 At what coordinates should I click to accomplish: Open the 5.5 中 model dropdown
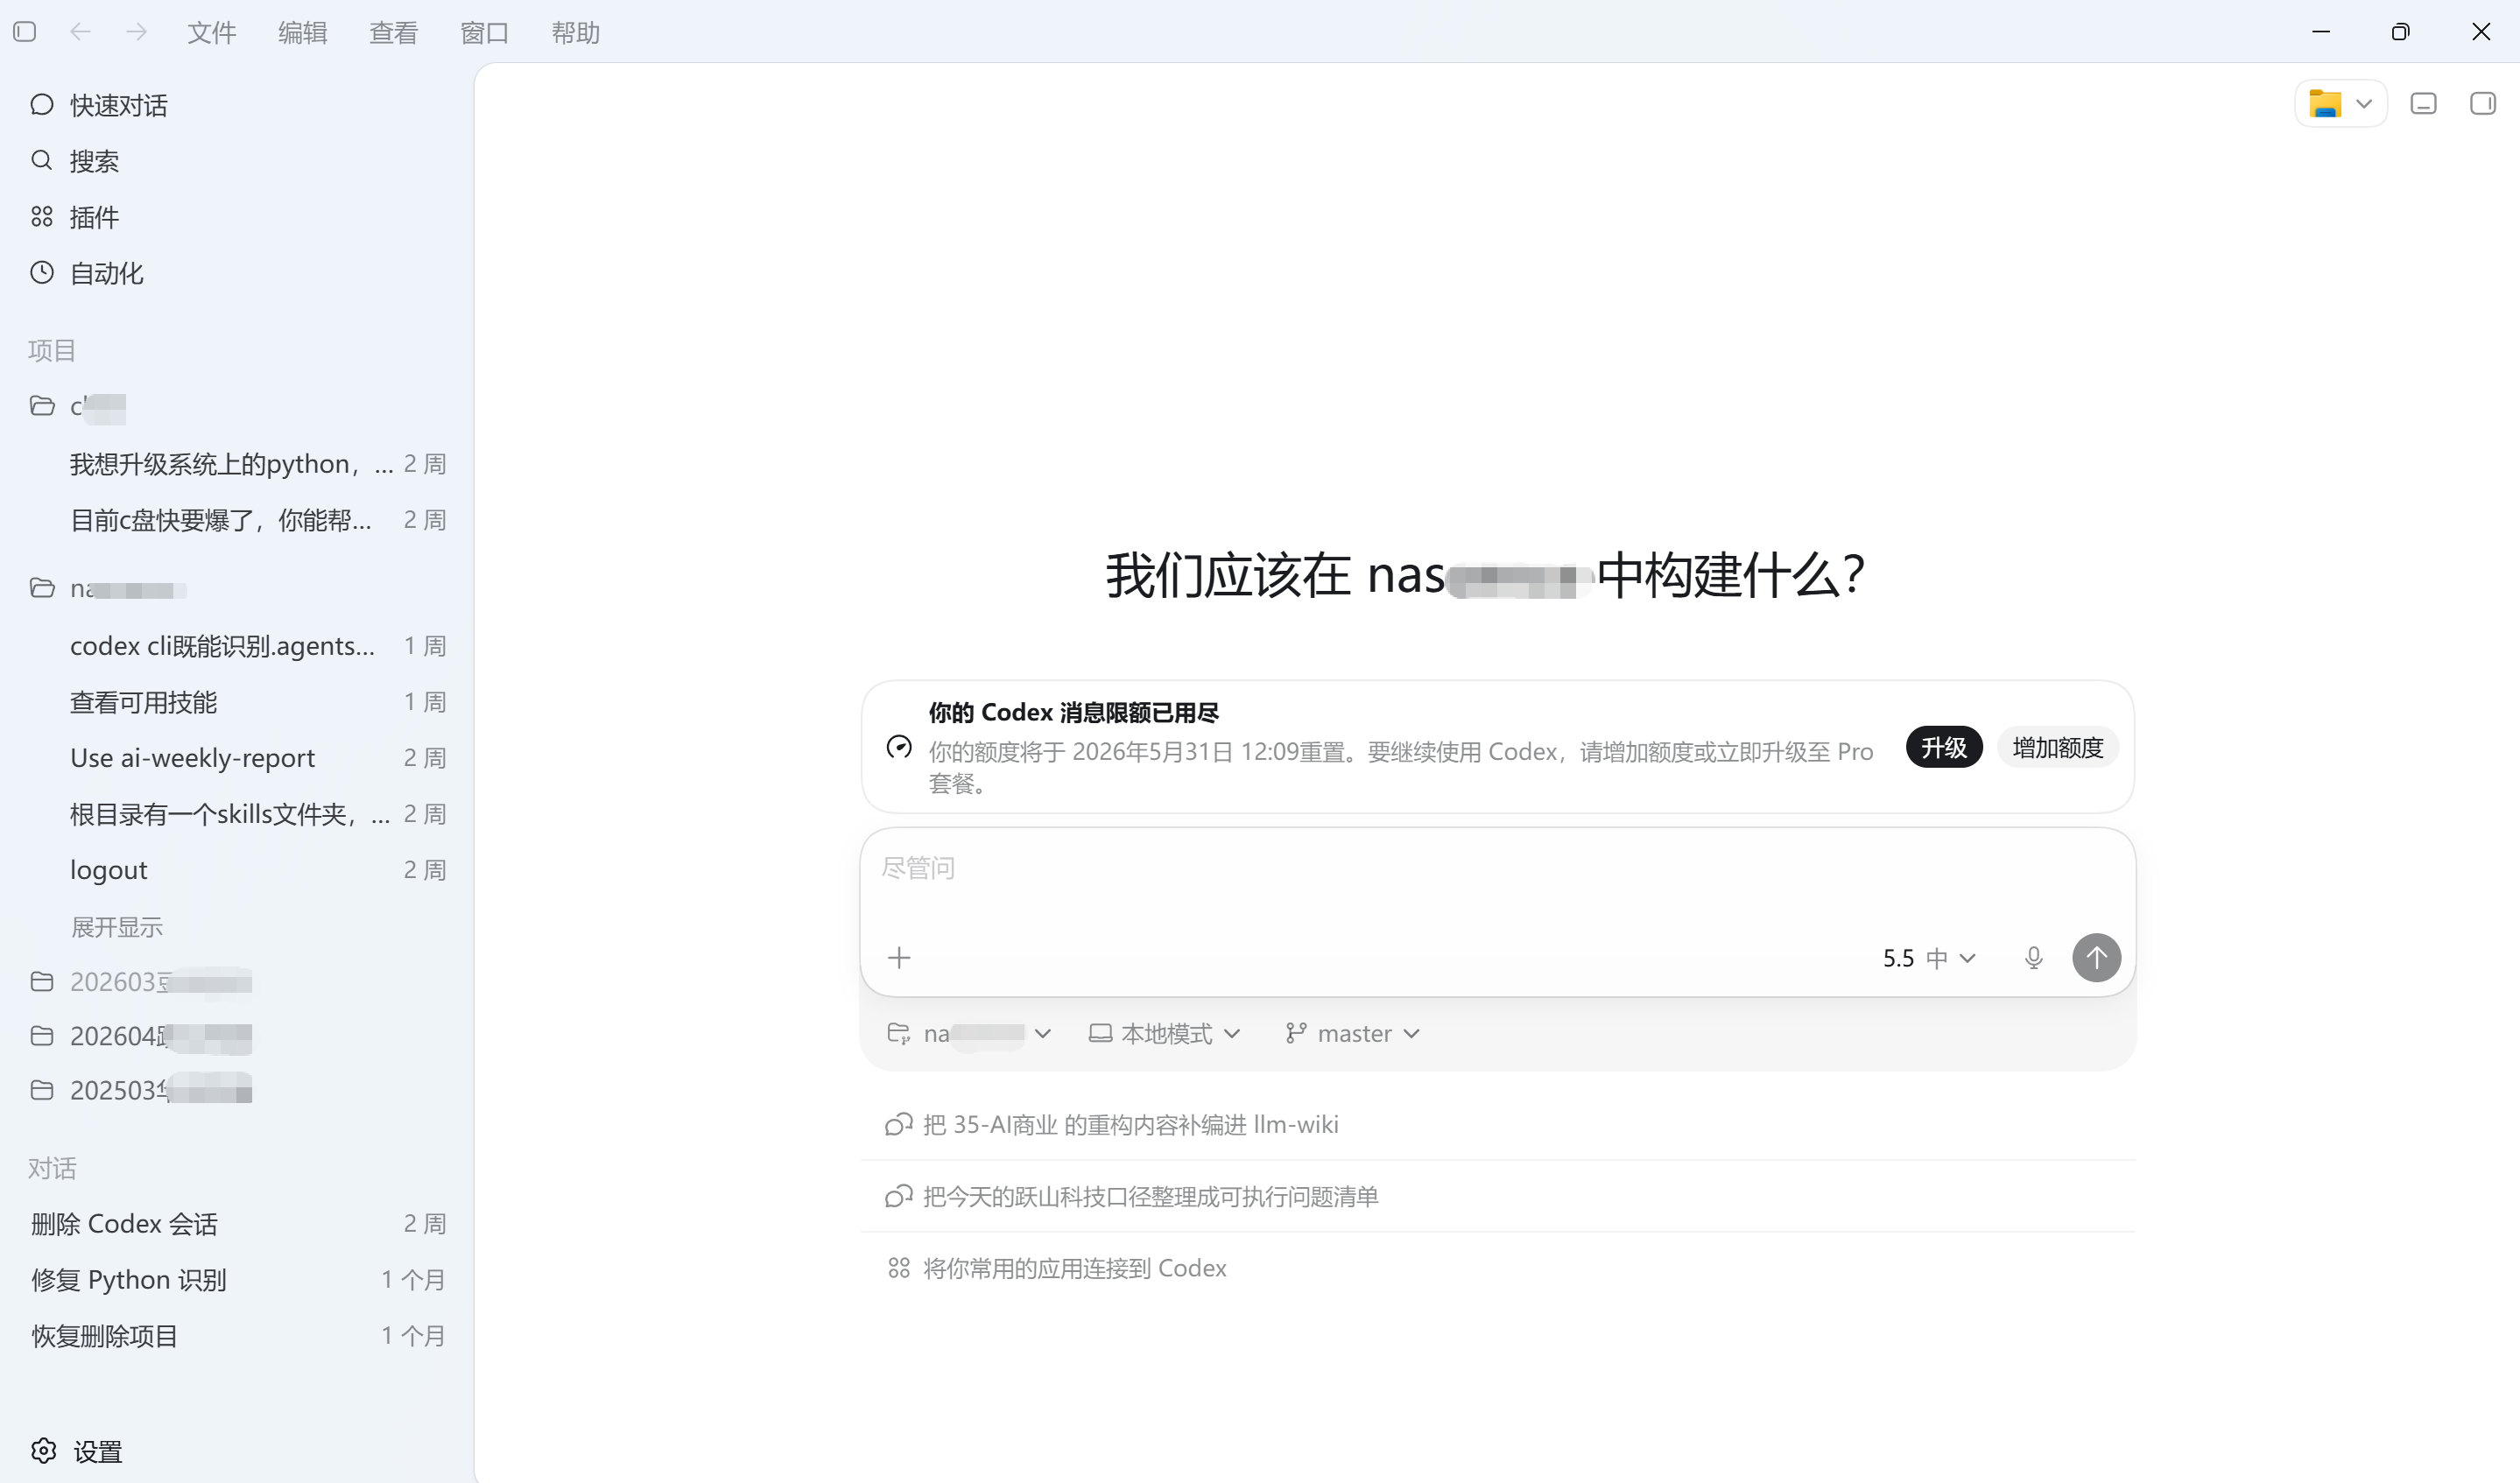[1929, 958]
